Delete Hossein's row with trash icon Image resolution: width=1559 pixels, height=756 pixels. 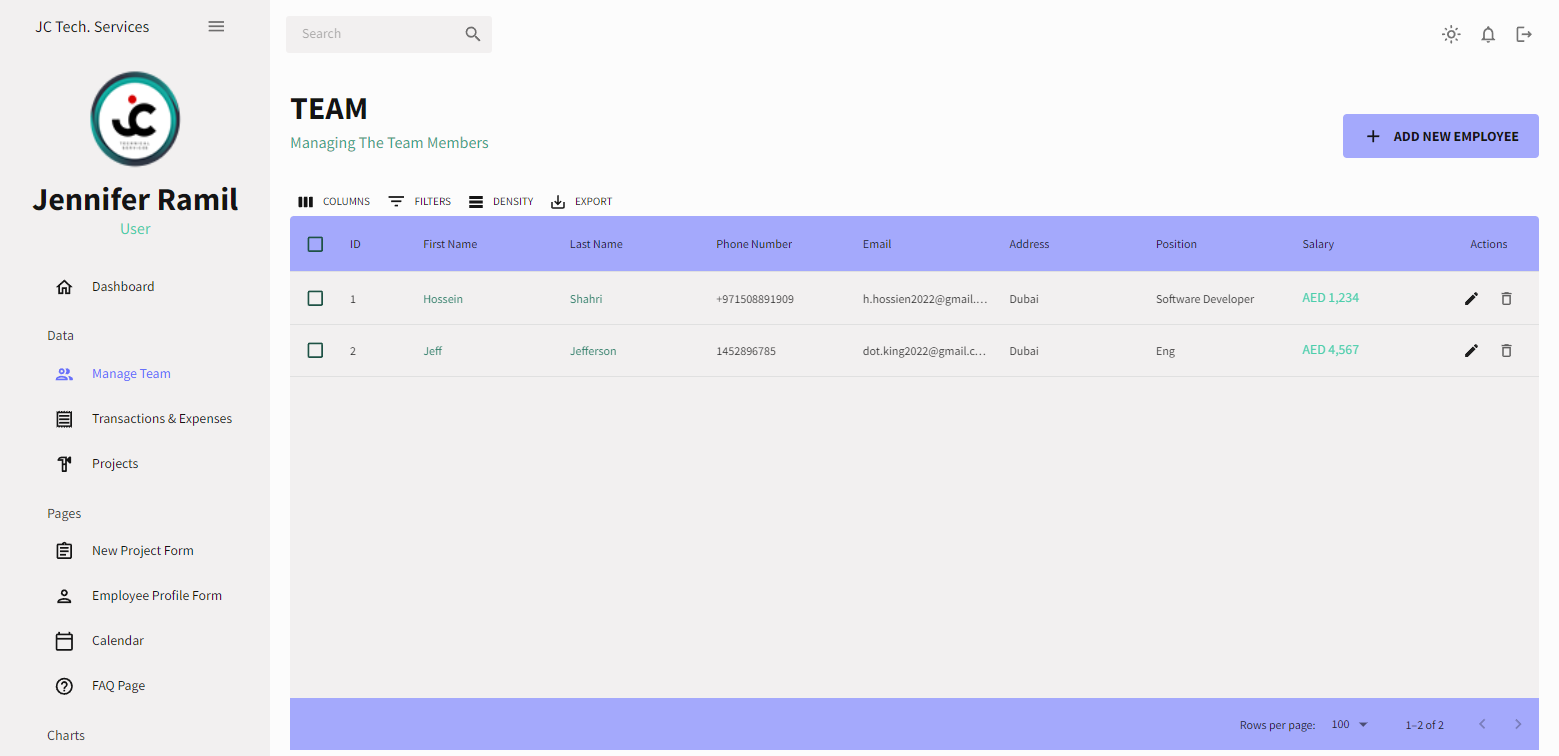click(x=1506, y=298)
